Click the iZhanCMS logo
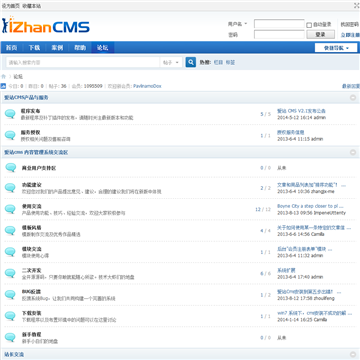Image resolution: width=360 pixels, height=360 pixels. coord(46,26)
